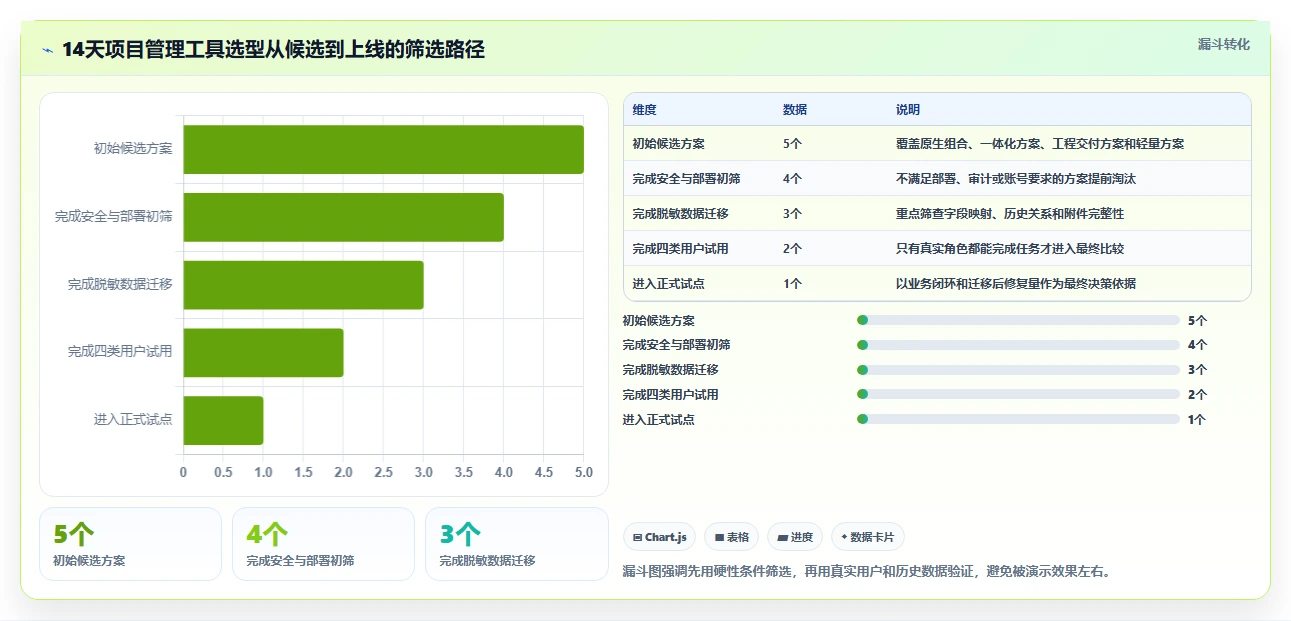Screen dimensions: 1291x621
Task: Click y-axis label 完成四类用户试用
Action: point(120,352)
